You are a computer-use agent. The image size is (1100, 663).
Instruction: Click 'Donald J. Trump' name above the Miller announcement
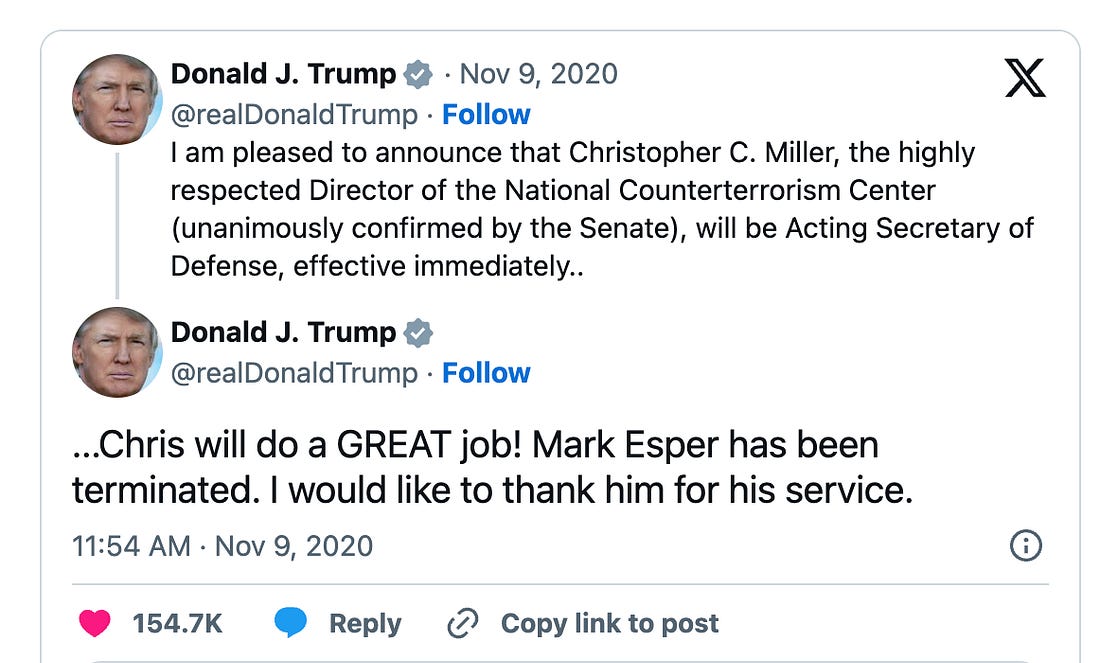coord(284,74)
